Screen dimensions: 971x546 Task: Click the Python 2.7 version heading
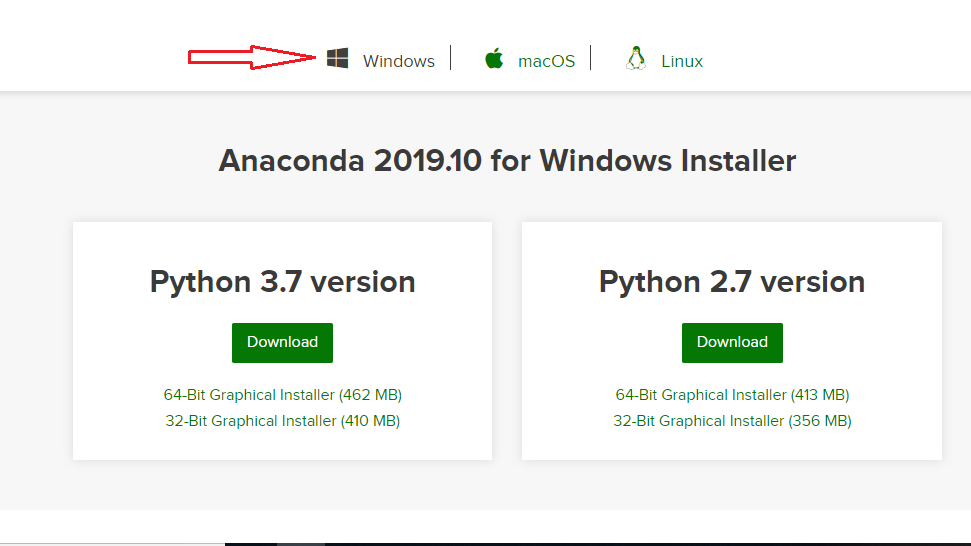click(732, 282)
